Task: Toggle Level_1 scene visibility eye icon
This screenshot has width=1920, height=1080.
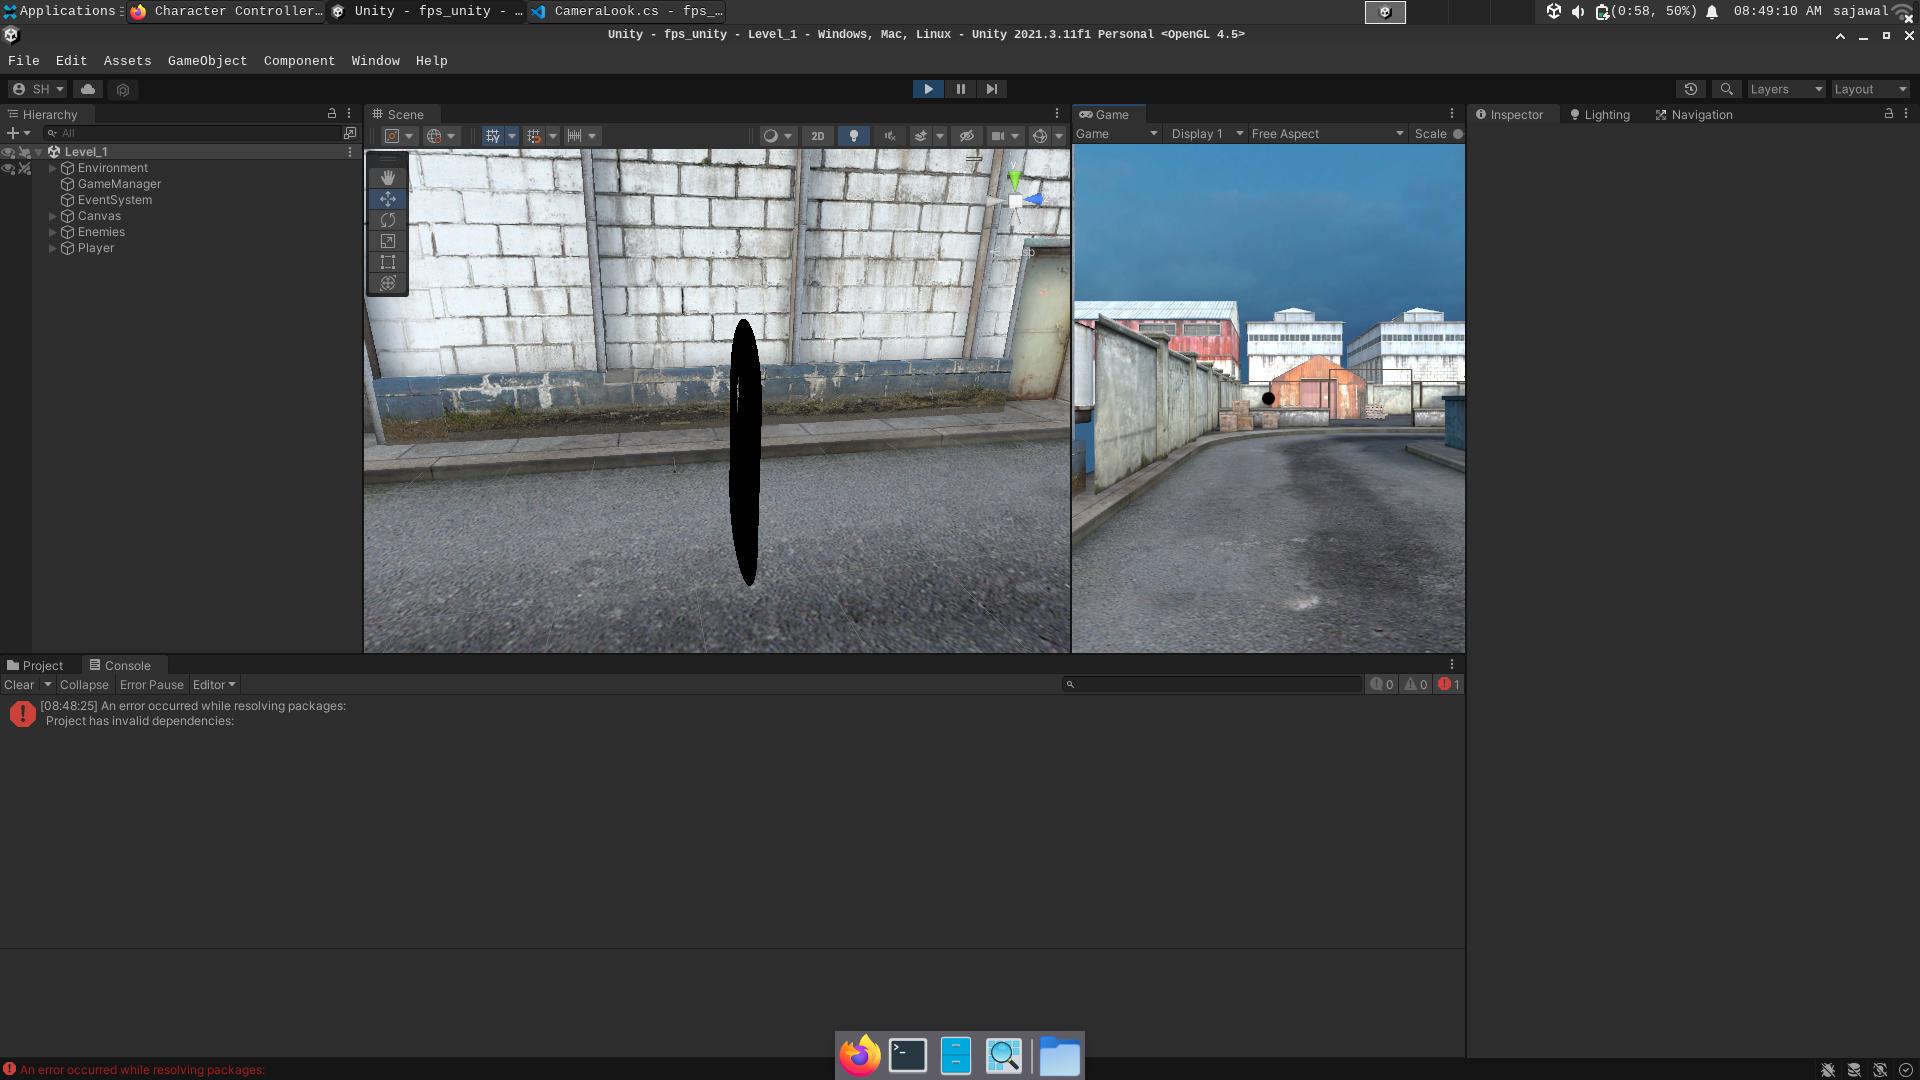Action: click(x=8, y=152)
